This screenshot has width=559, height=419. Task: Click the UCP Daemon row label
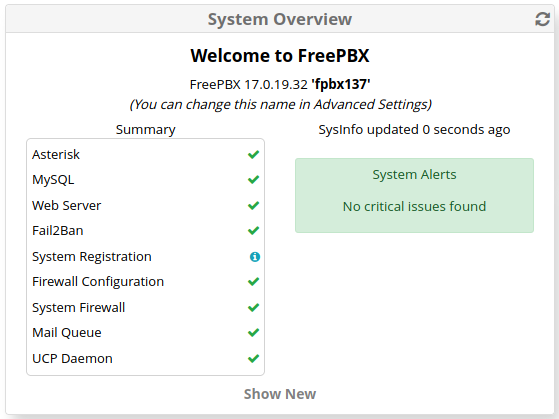point(72,358)
